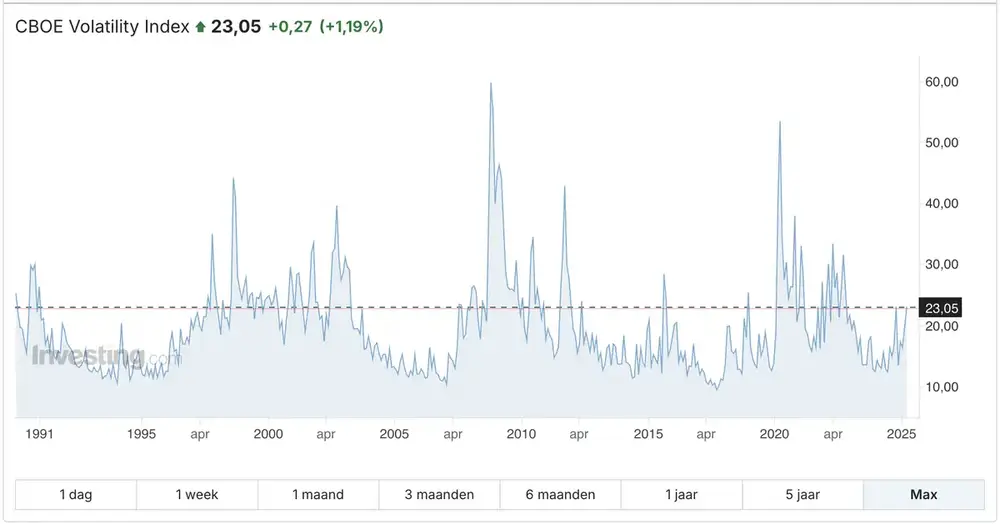Screen dimensions: 1000x524
Task: Switch chart to 3 maanden range
Action: (x=439, y=495)
